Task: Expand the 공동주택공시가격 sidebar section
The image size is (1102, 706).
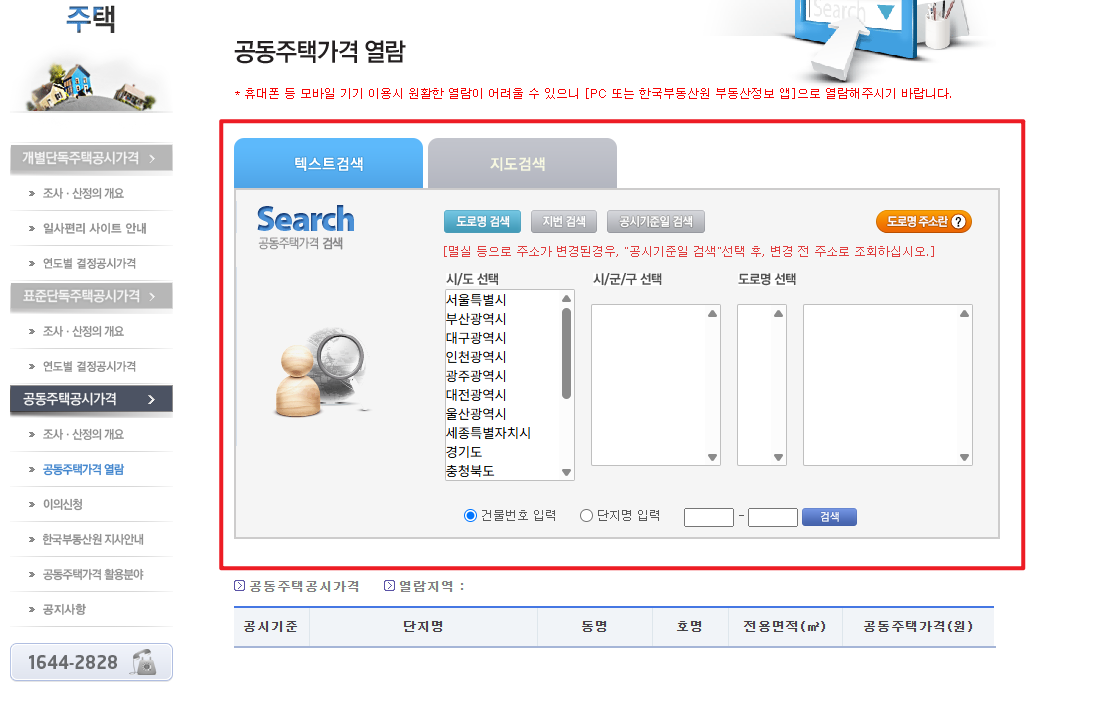Action: click(x=91, y=399)
